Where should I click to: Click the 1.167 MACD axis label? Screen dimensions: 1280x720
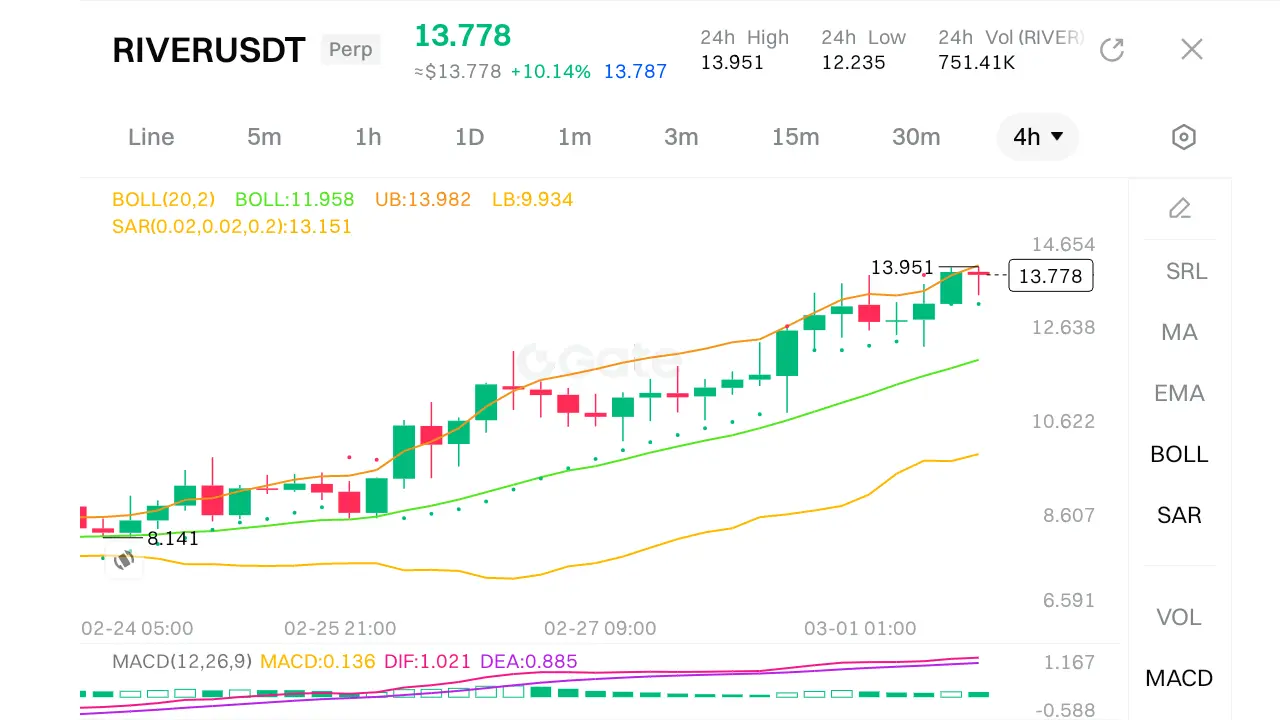[x=1069, y=662]
